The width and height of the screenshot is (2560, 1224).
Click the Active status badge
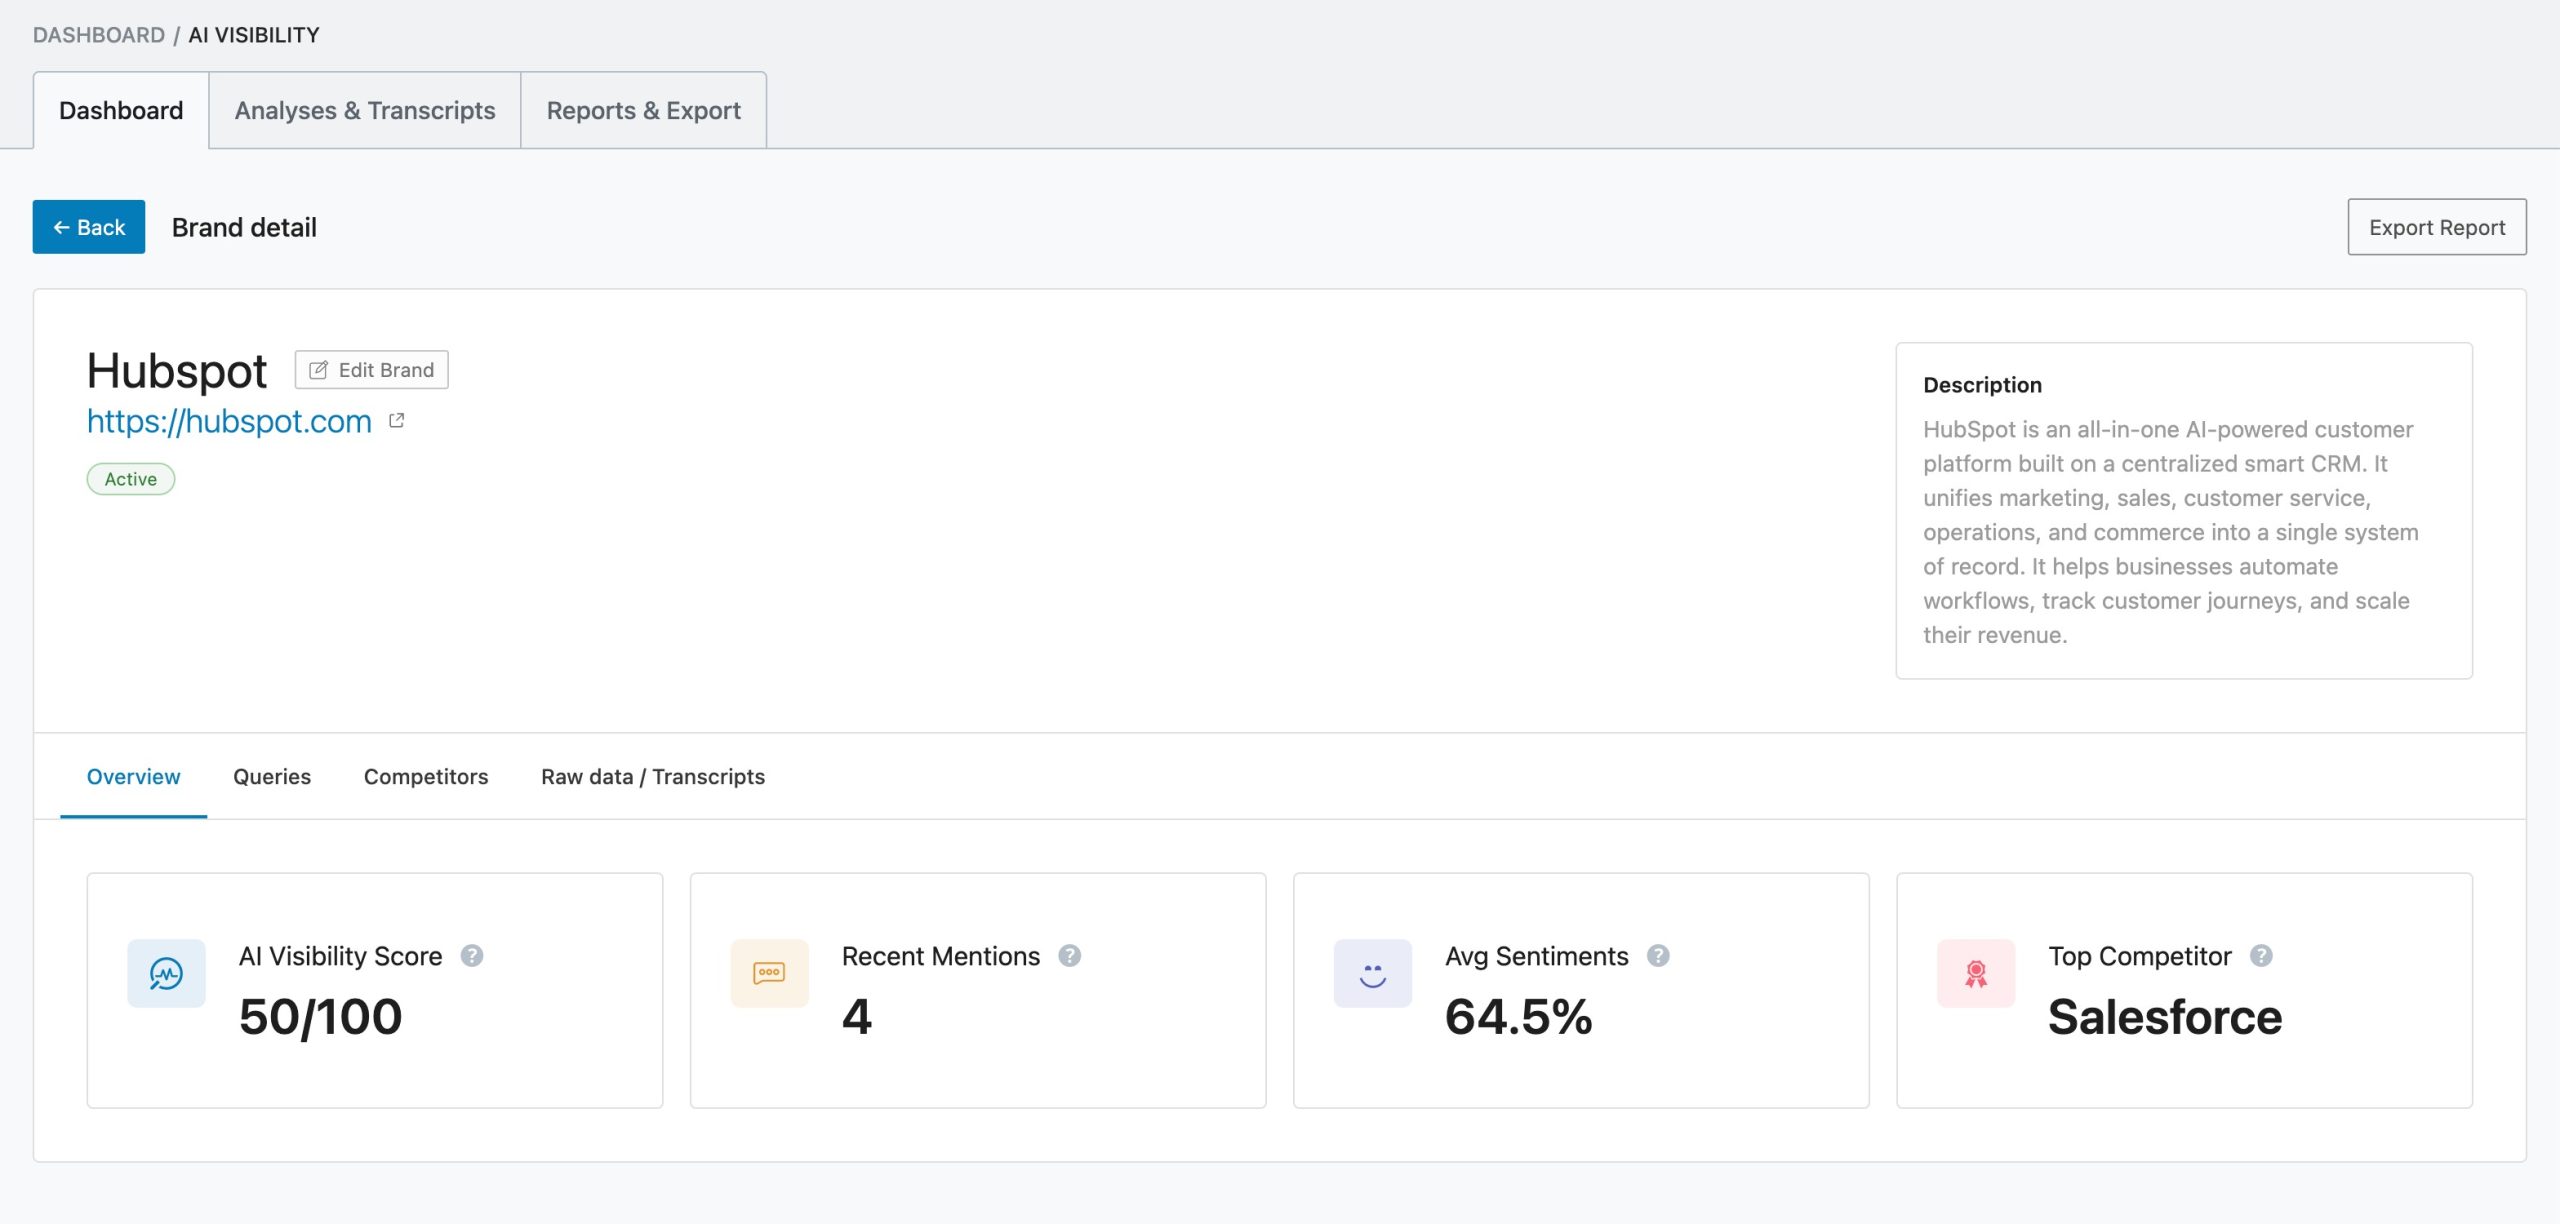(131, 479)
